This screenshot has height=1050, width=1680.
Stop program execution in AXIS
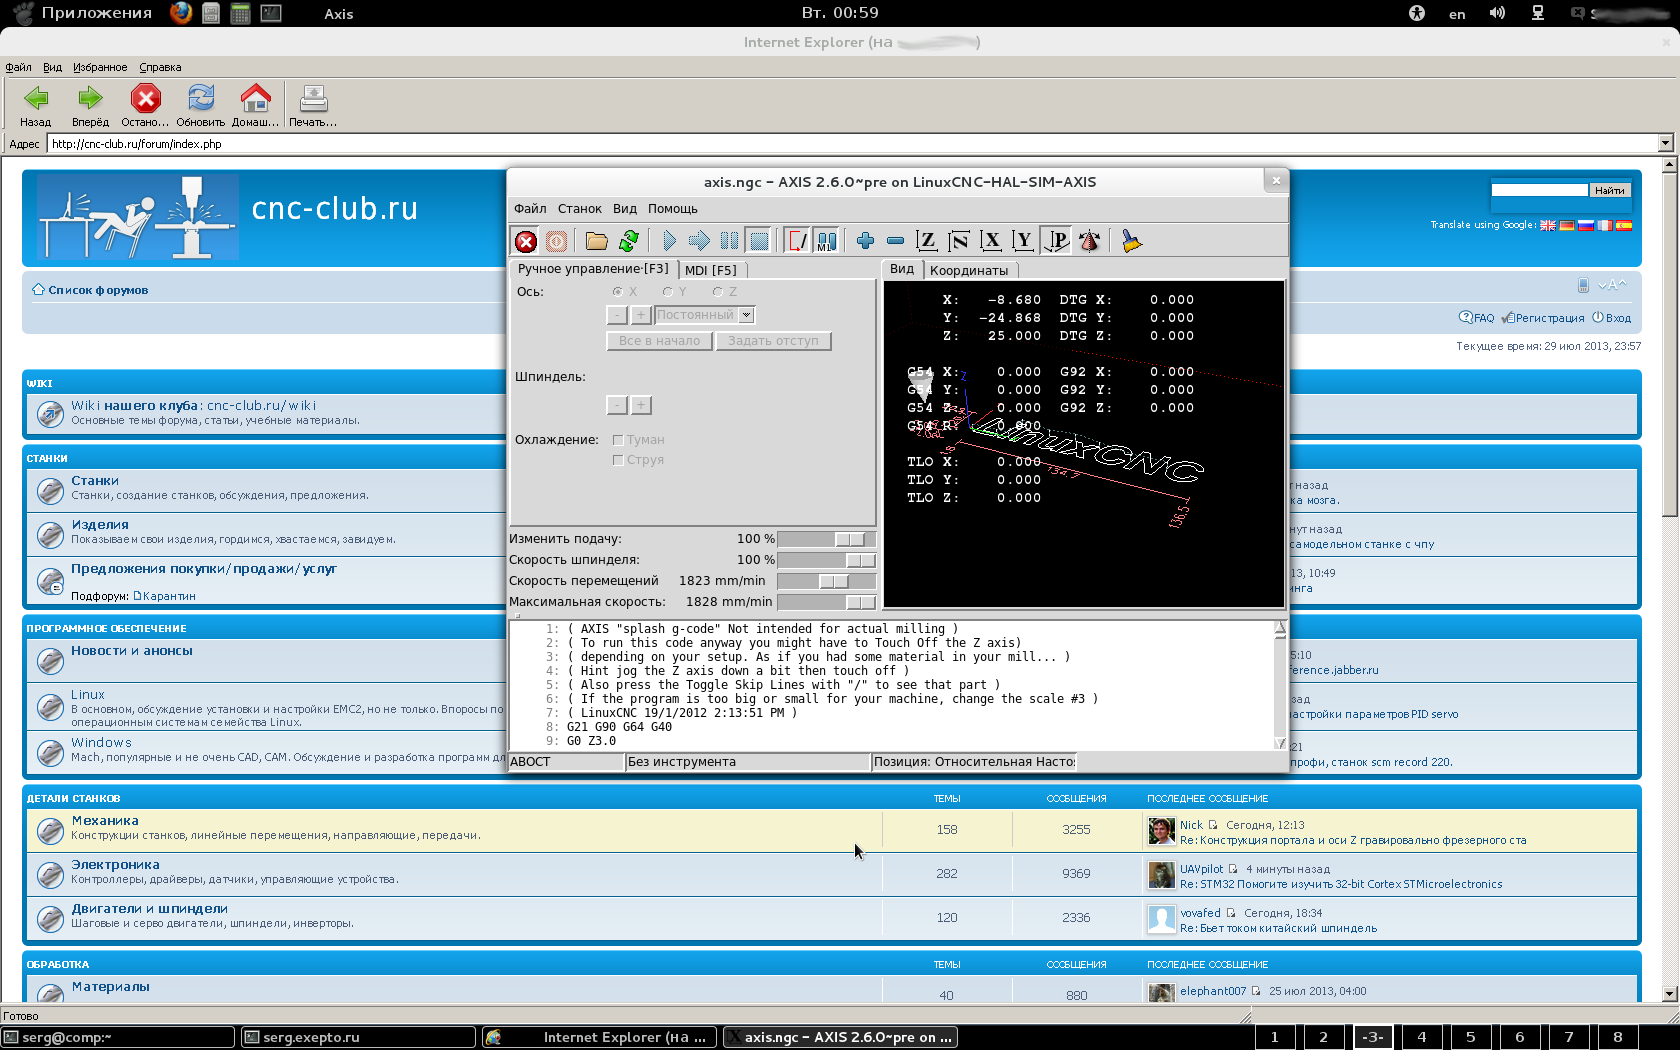(x=759, y=241)
